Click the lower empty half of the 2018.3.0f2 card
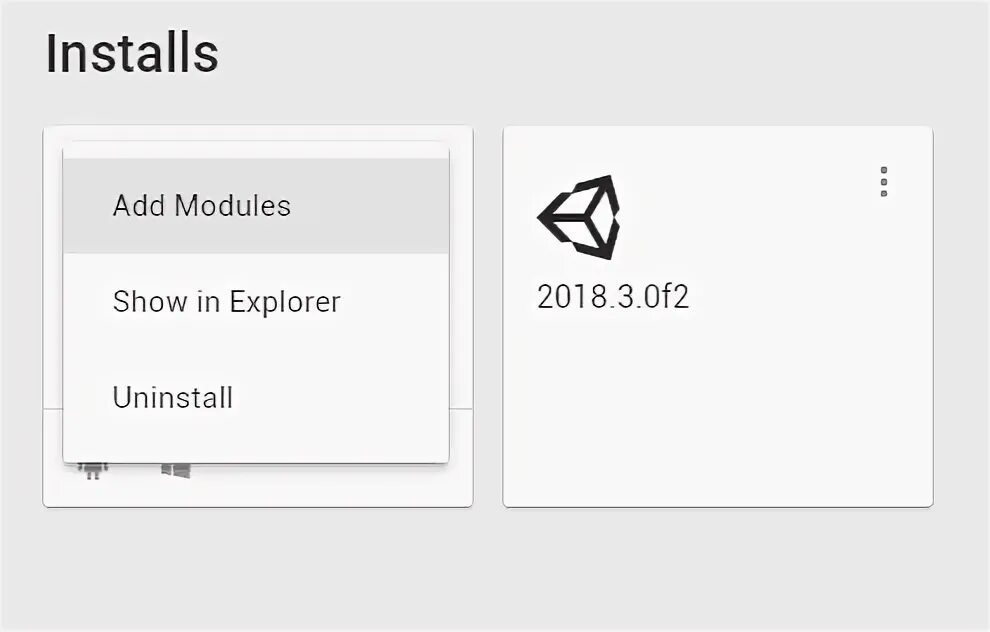The height and width of the screenshot is (632, 990). (717, 420)
